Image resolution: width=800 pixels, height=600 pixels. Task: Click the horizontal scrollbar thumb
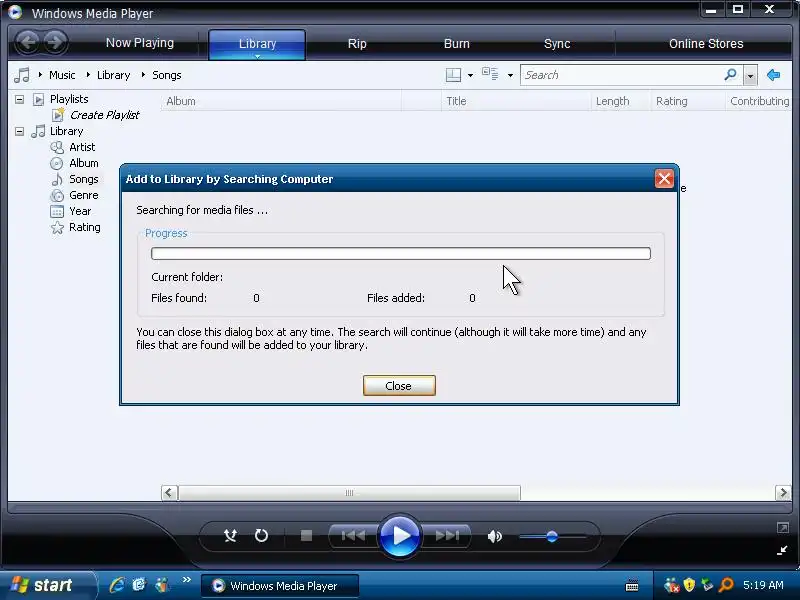point(349,493)
